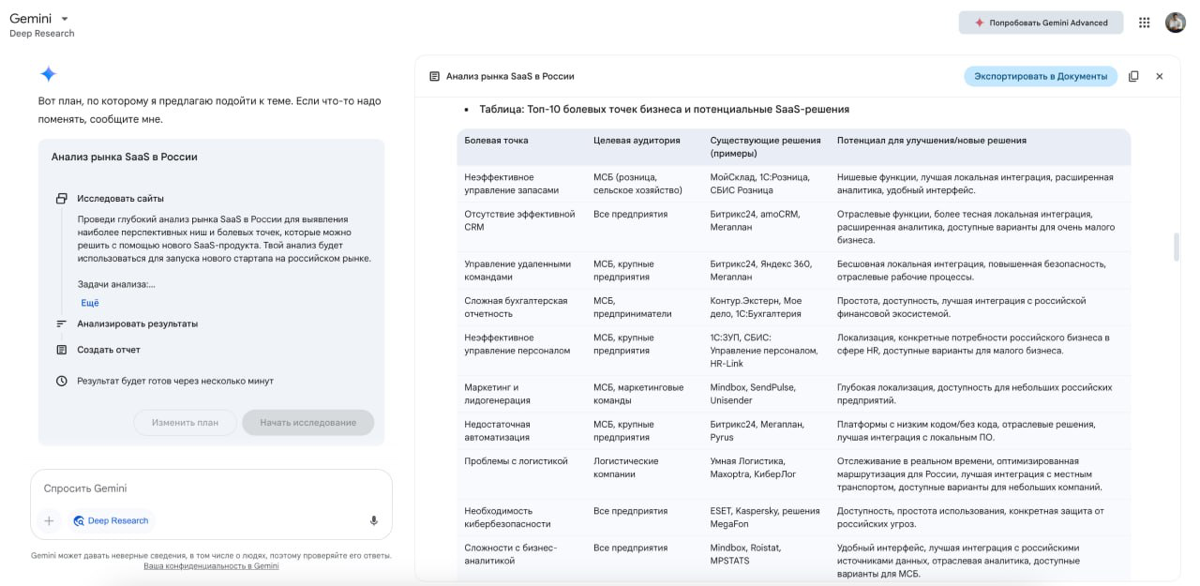The image size is (1200, 586).
Task: Click the plus attach icon
Action: click(49, 521)
